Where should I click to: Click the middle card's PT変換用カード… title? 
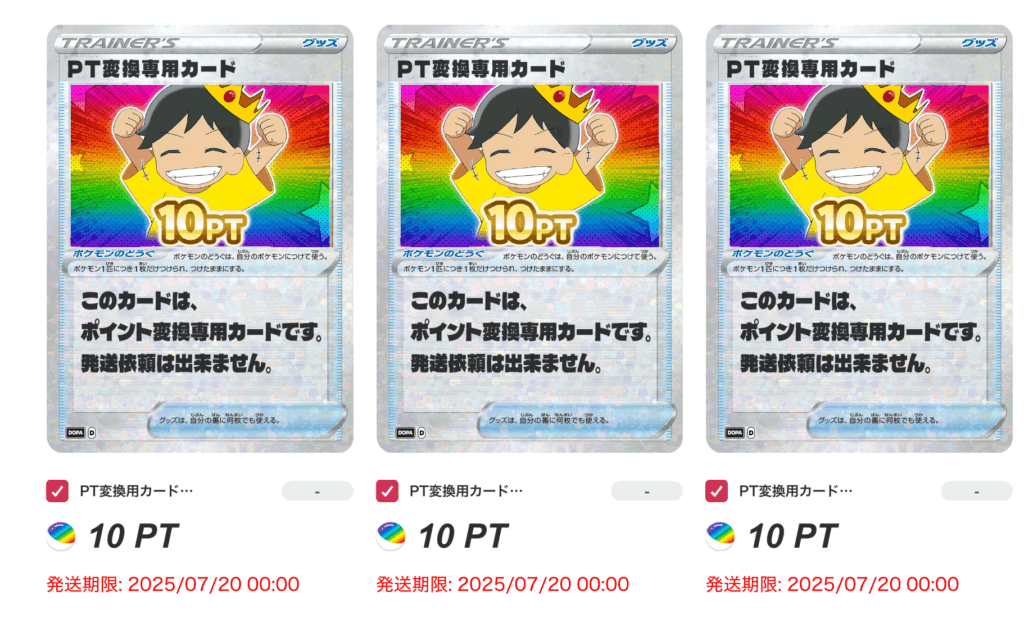click(466, 491)
